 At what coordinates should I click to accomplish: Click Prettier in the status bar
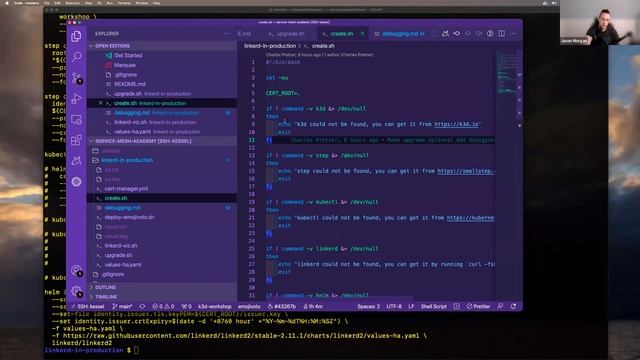pyautogui.click(x=478, y=307)
